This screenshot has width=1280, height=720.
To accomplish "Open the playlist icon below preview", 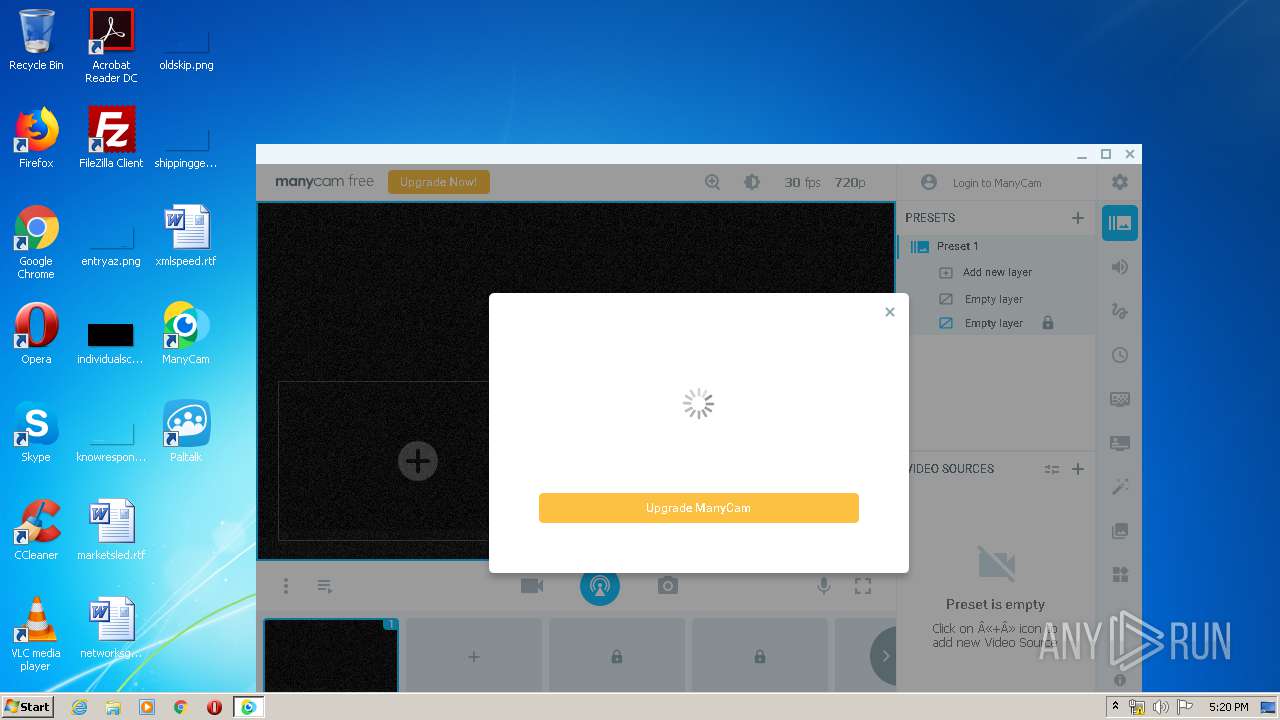I will (325, 586).
